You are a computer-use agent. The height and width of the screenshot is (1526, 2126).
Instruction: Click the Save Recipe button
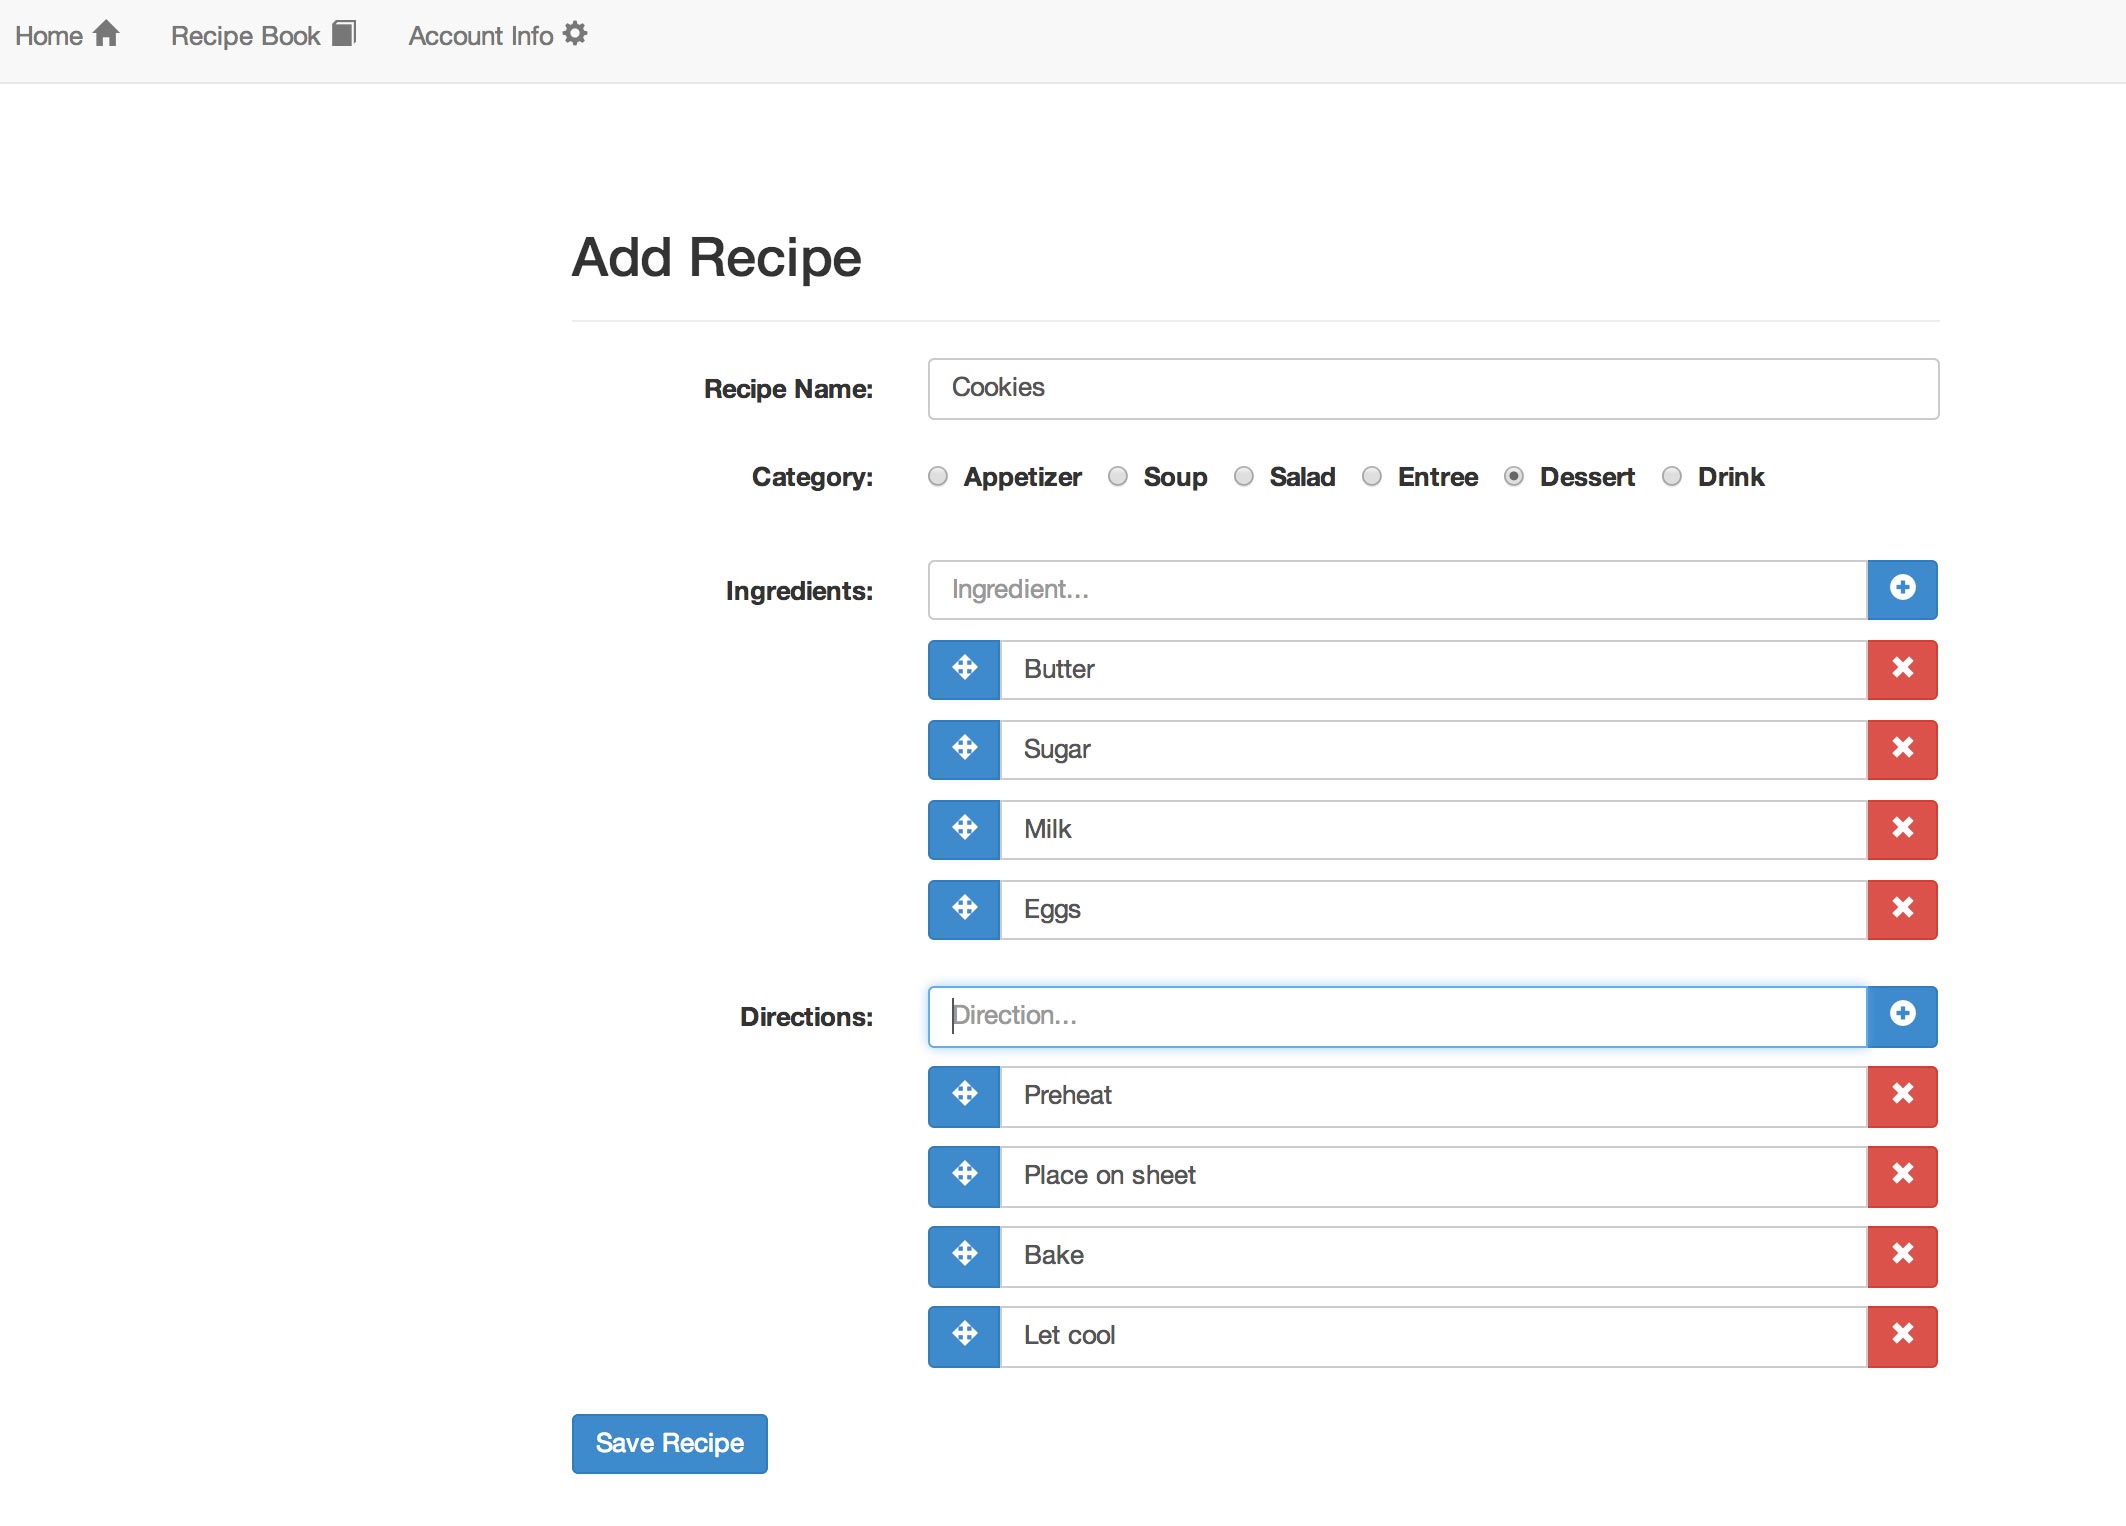pyautogui.click(x=669, y=1443)
